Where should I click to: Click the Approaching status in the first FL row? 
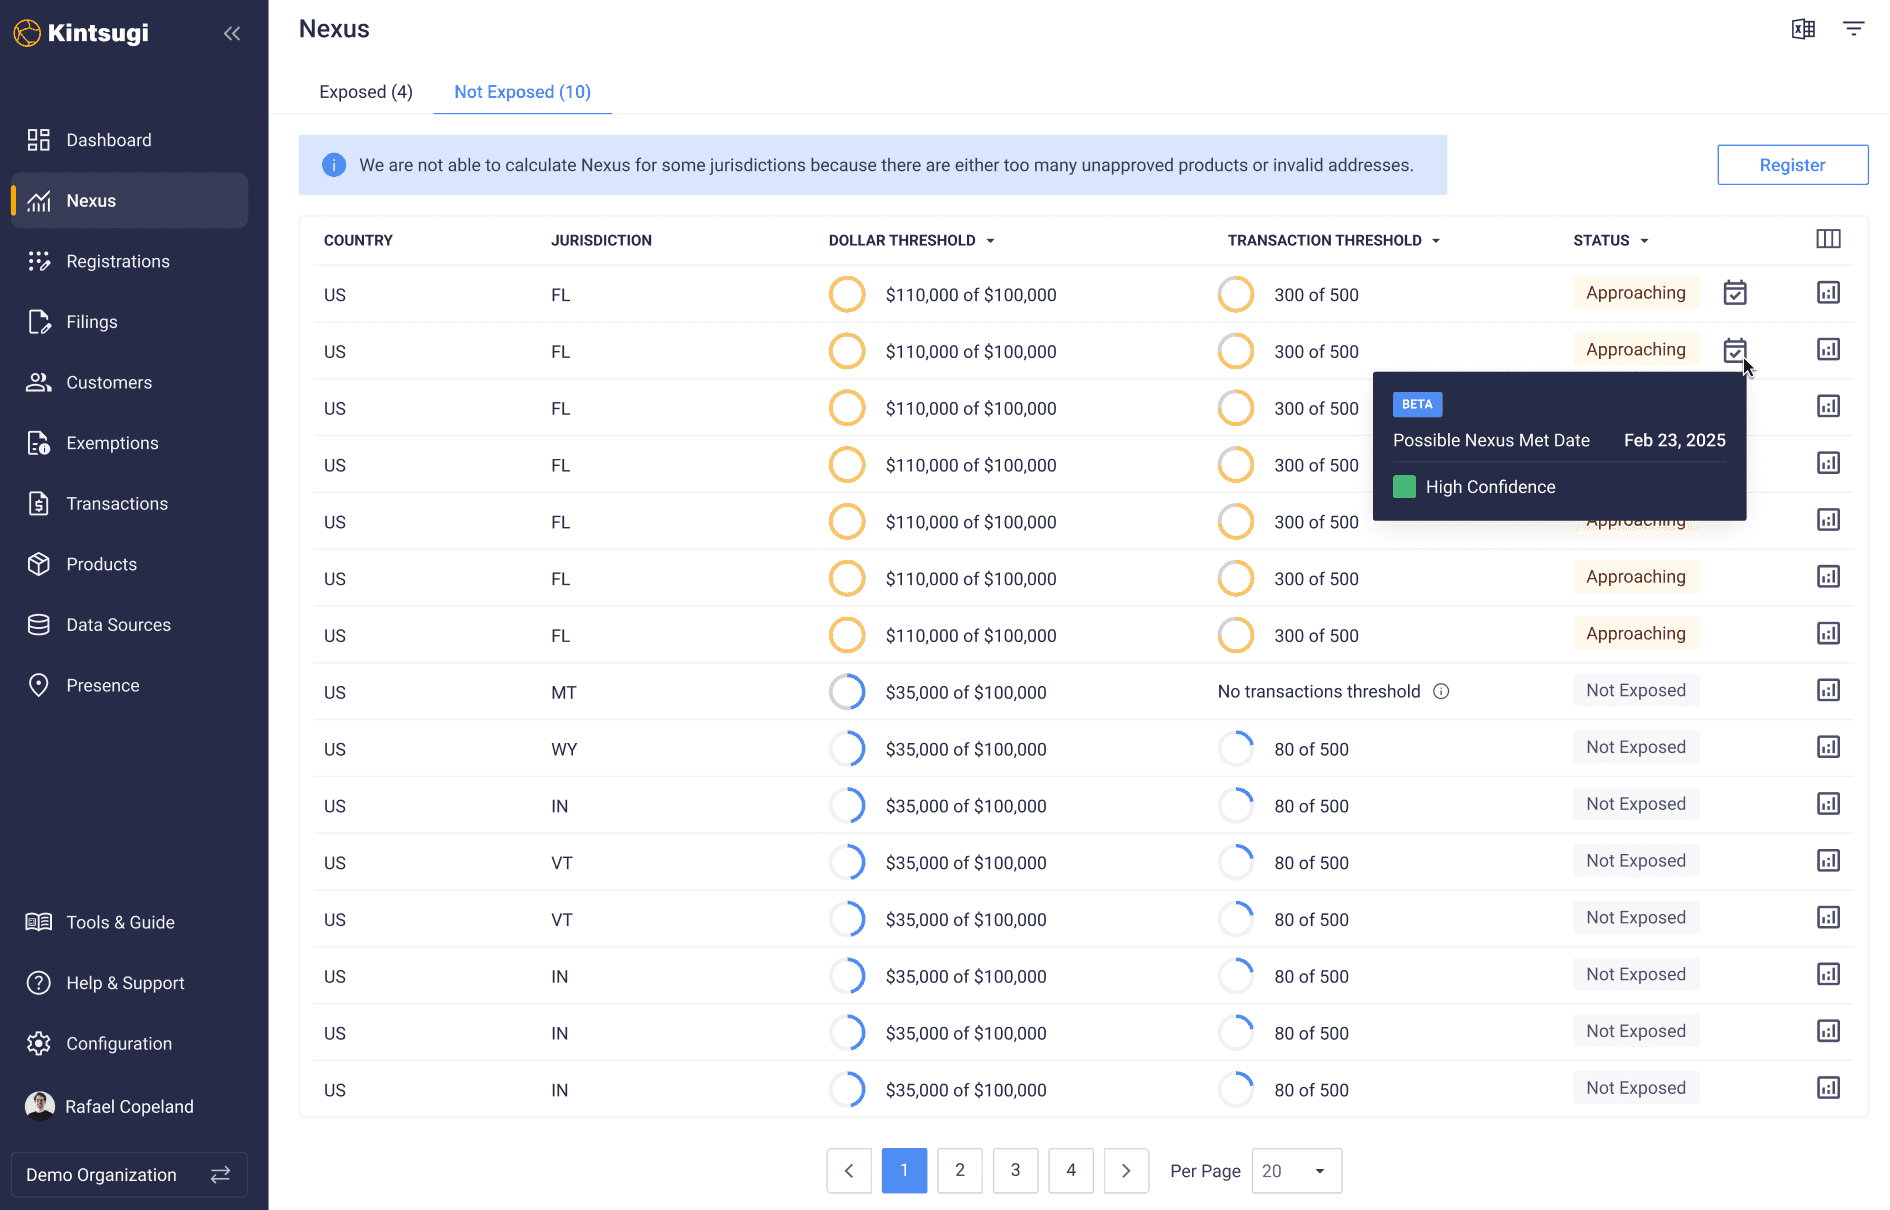(1636, 293)
